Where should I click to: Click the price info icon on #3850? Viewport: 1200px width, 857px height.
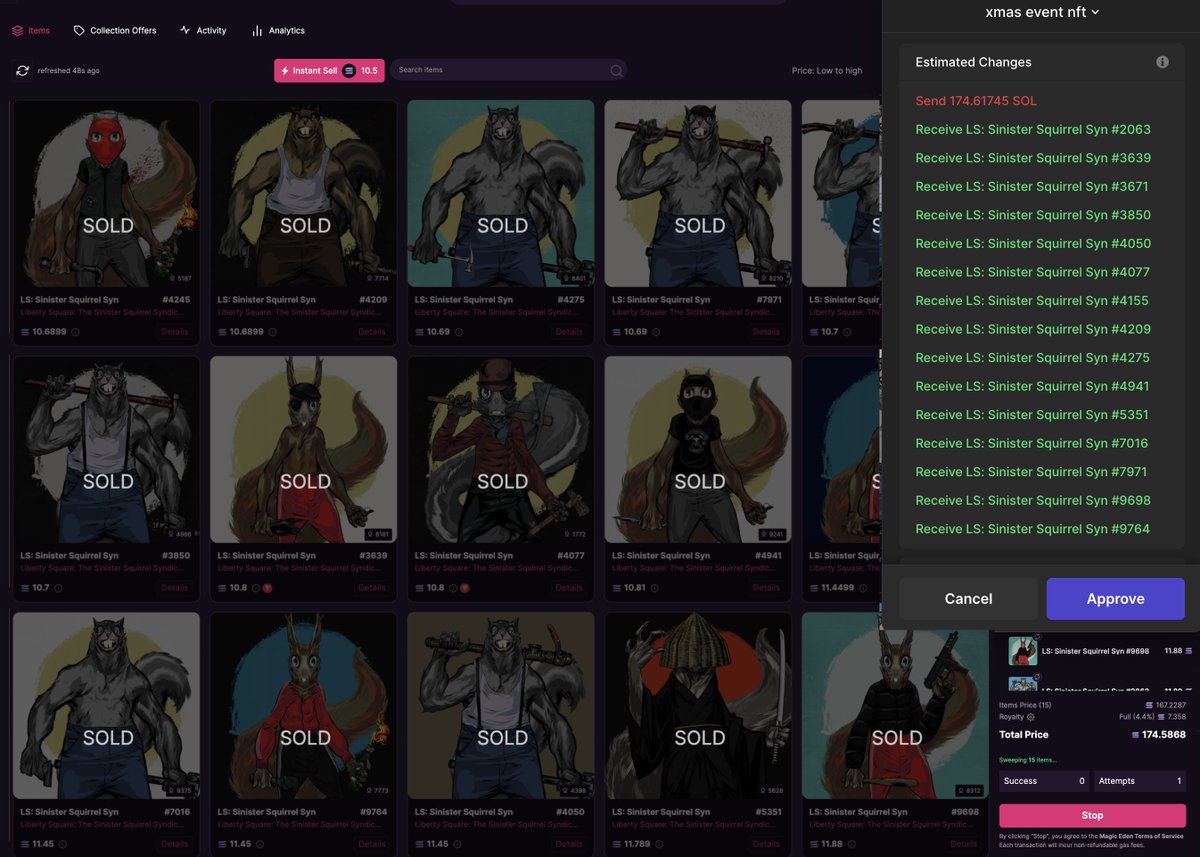coord(58,588)
